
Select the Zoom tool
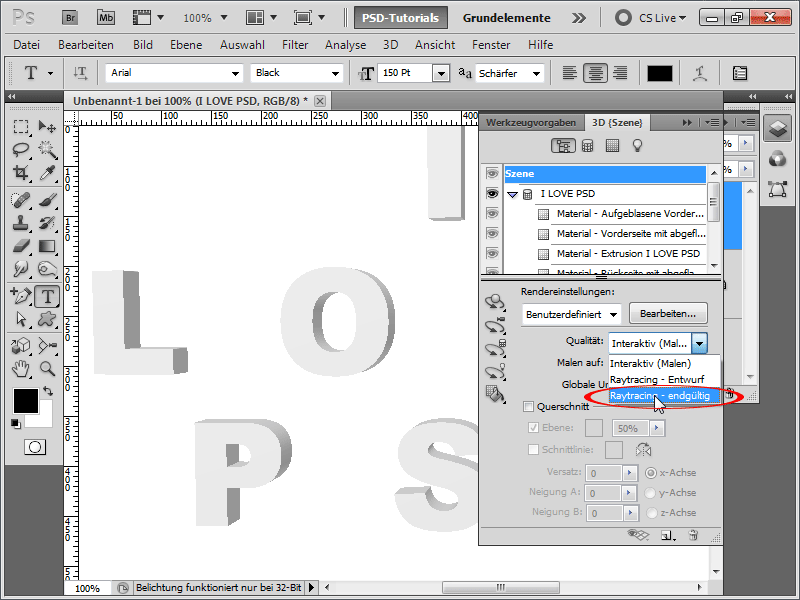(x=47, y=368)
